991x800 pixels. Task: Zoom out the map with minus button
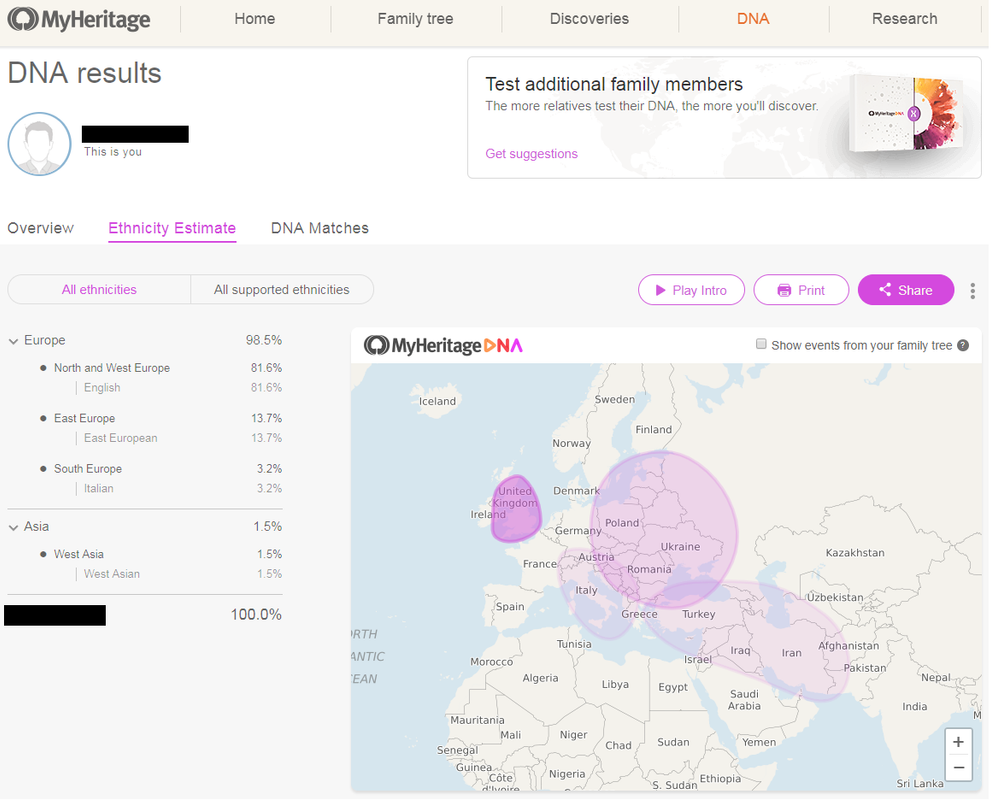[x=958, y=768]
